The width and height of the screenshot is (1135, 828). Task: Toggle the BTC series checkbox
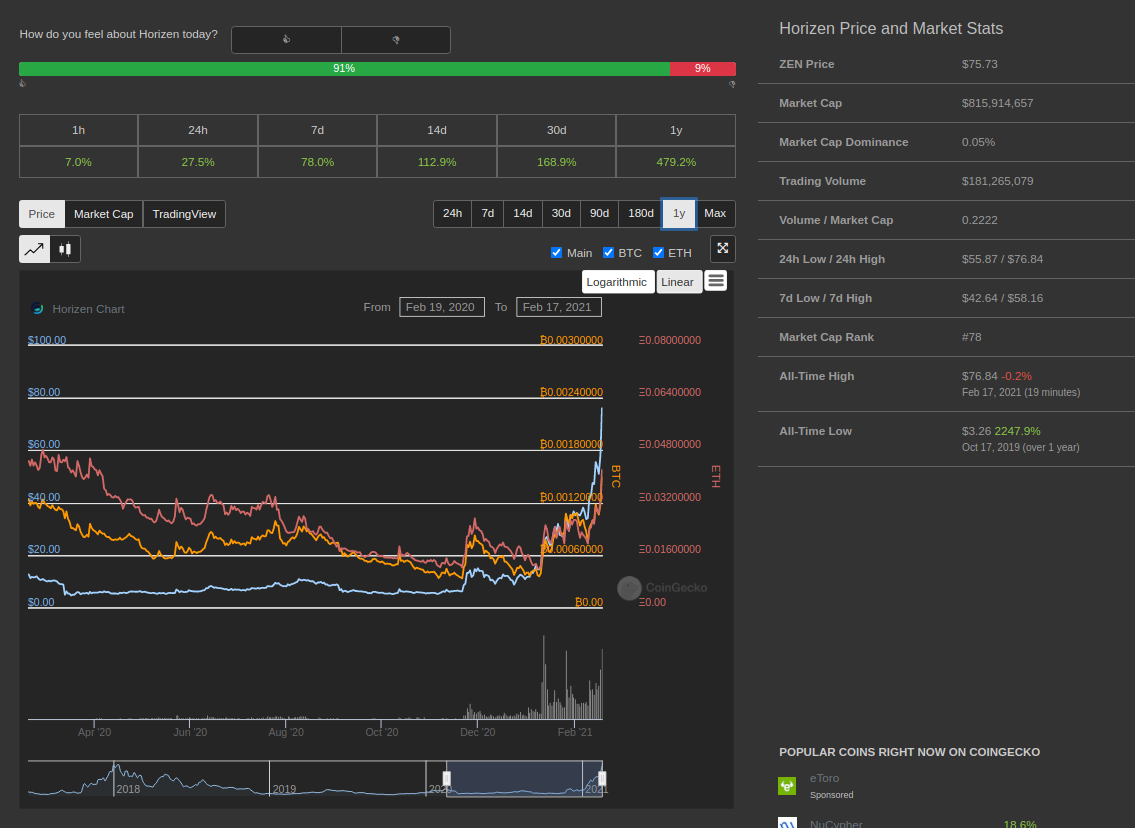pos(608,253)
